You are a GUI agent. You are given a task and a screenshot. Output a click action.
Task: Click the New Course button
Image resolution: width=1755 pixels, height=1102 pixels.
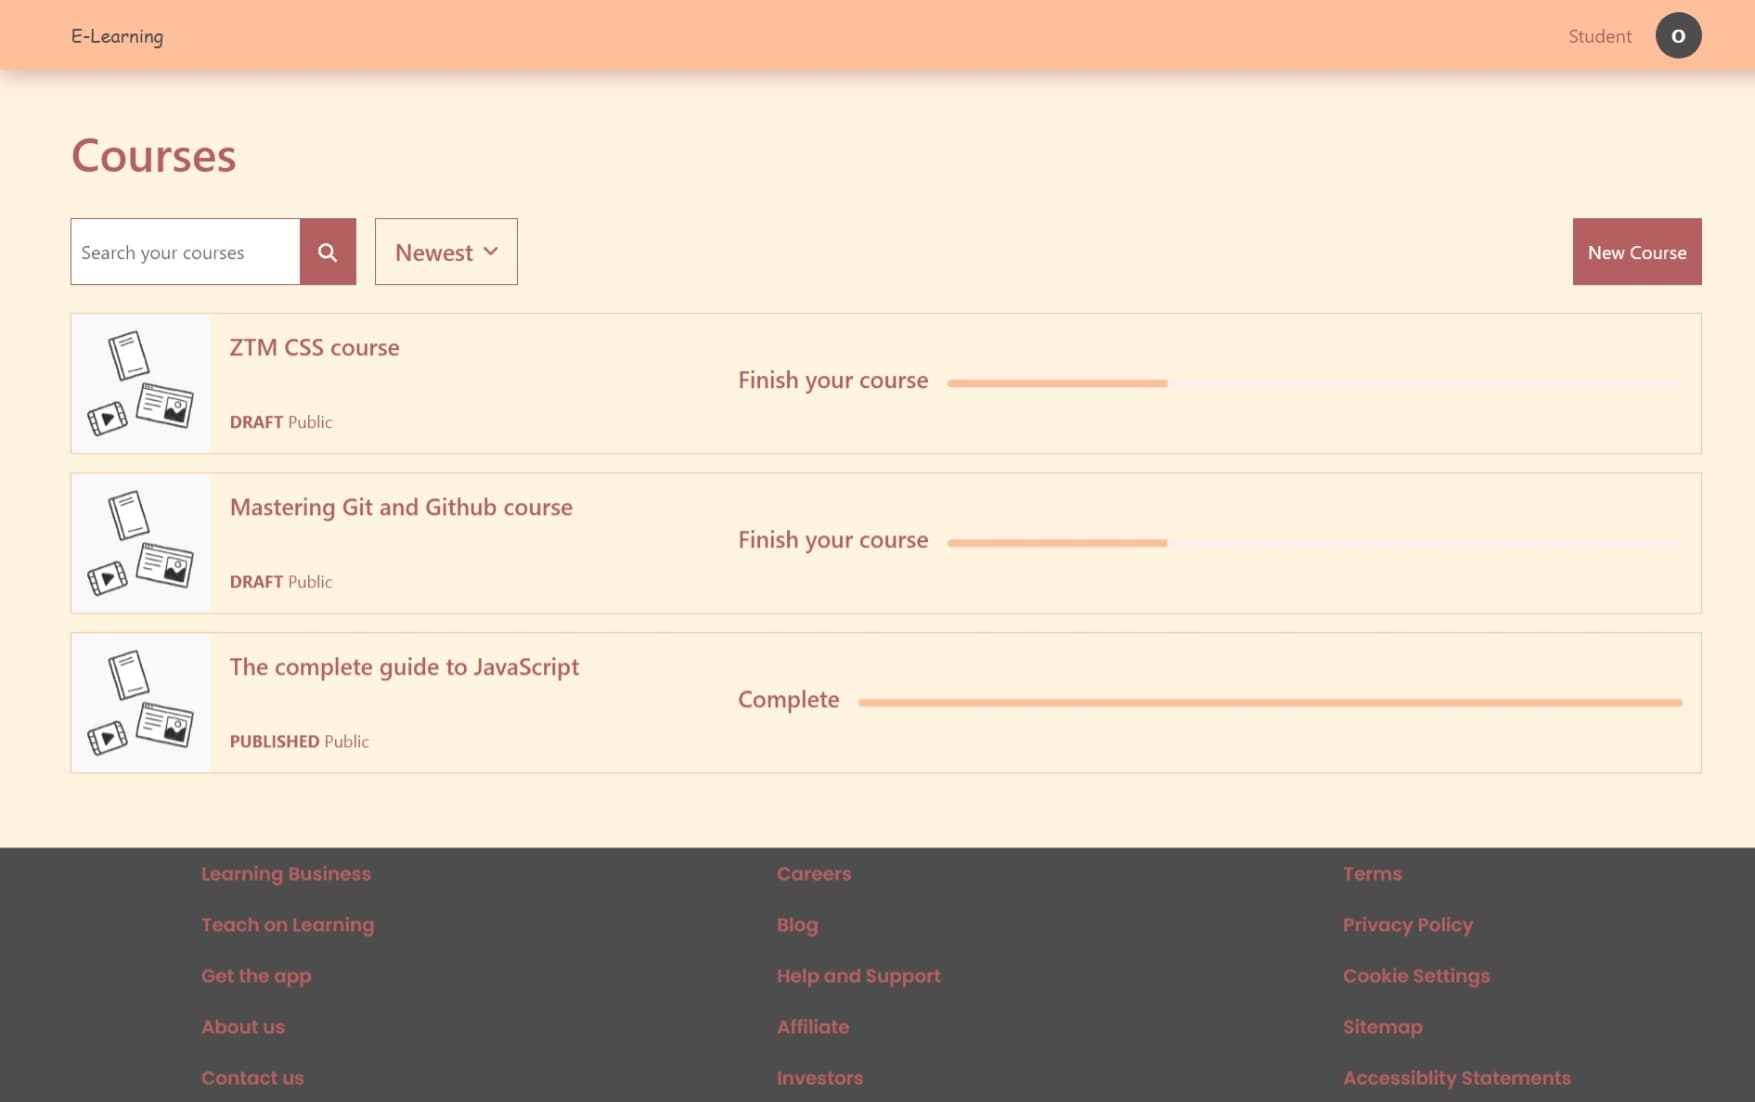coord(1636,252)
